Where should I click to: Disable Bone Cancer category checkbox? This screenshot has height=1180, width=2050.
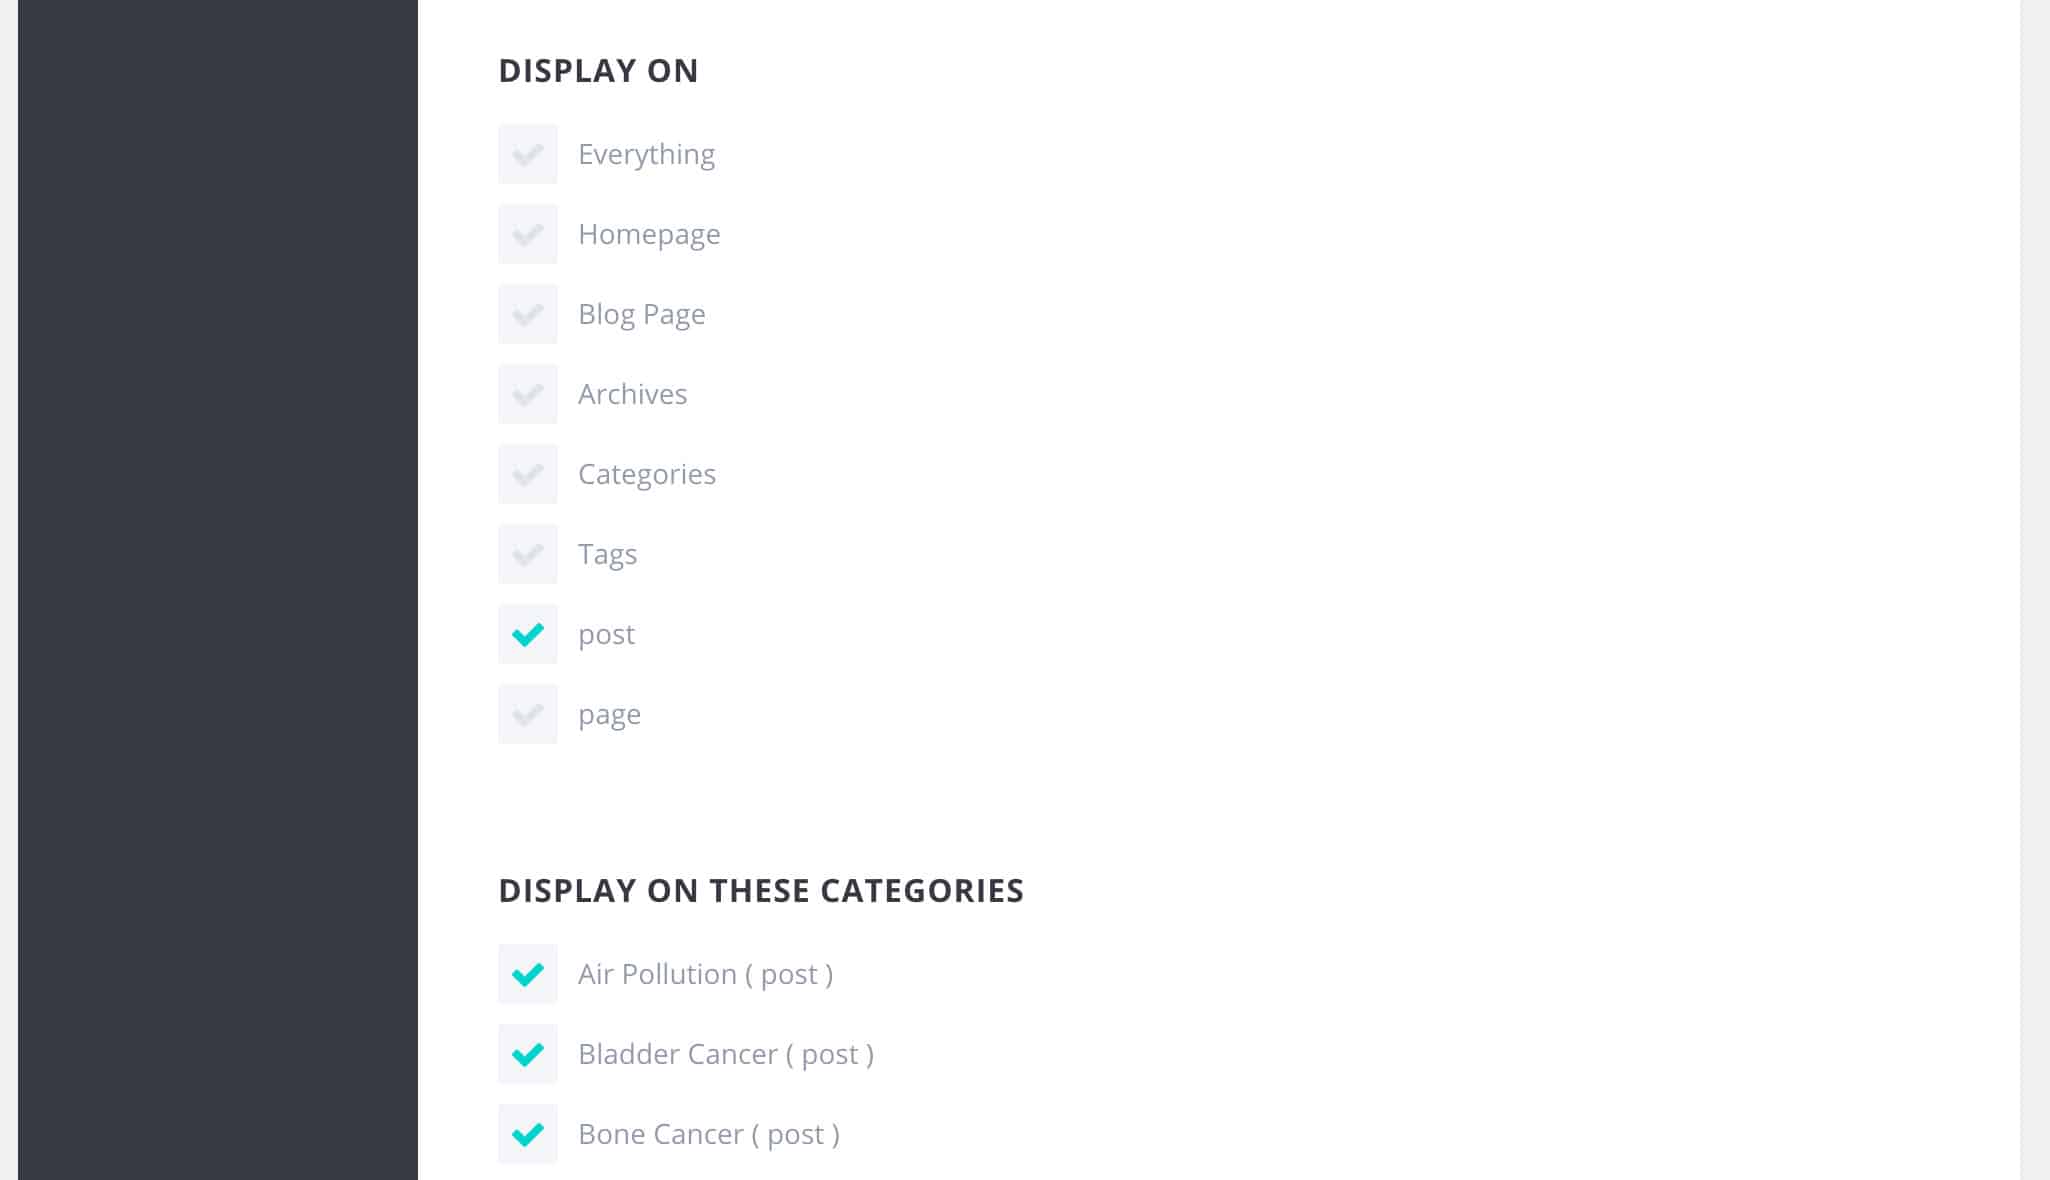tap(528, 1134)
